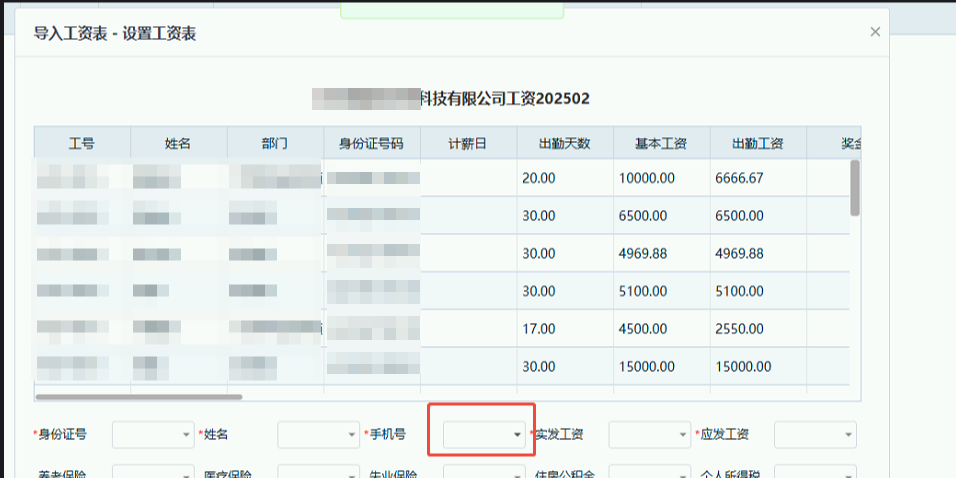Select the 部门 column header

click(x=275, y=143)
